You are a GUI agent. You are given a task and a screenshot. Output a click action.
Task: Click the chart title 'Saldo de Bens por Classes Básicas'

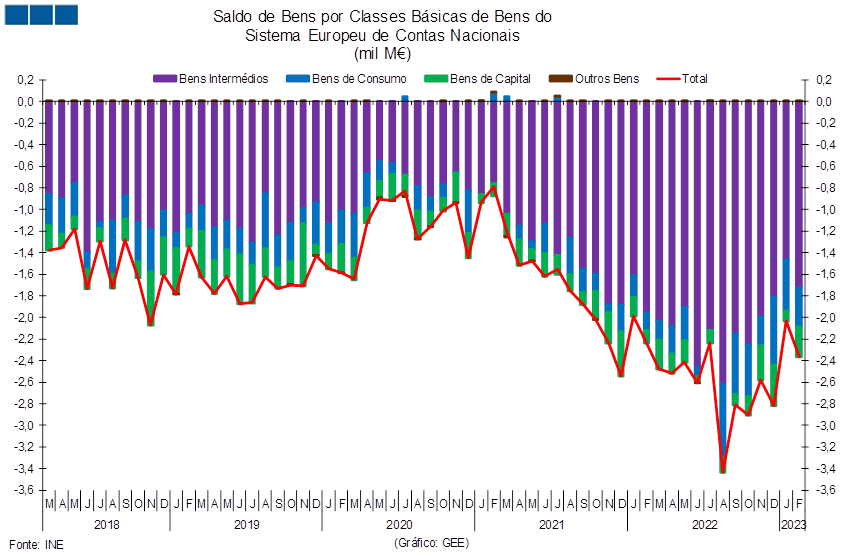382,17
